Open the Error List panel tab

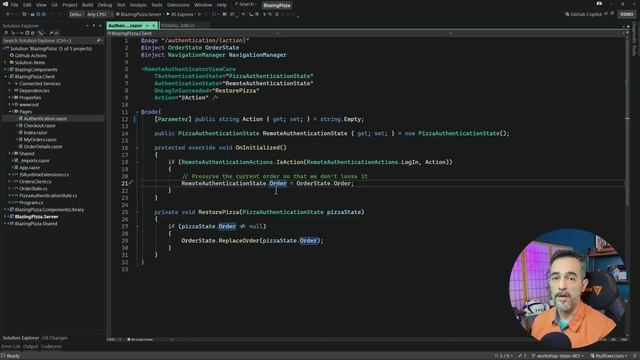tap(11, 347)
